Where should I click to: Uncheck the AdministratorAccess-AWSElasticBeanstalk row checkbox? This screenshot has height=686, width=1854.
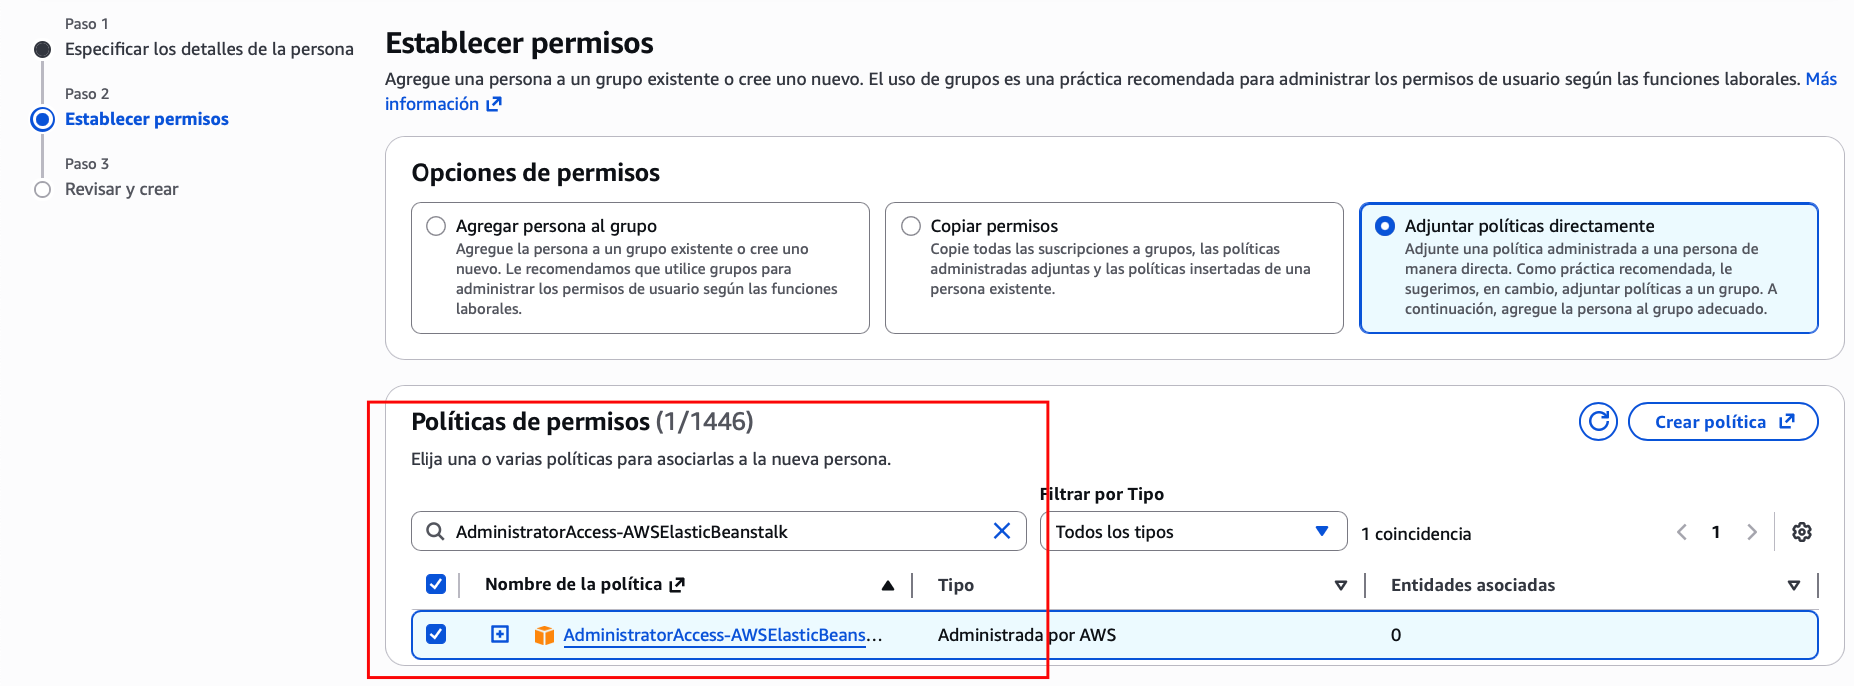click(436, 634)
